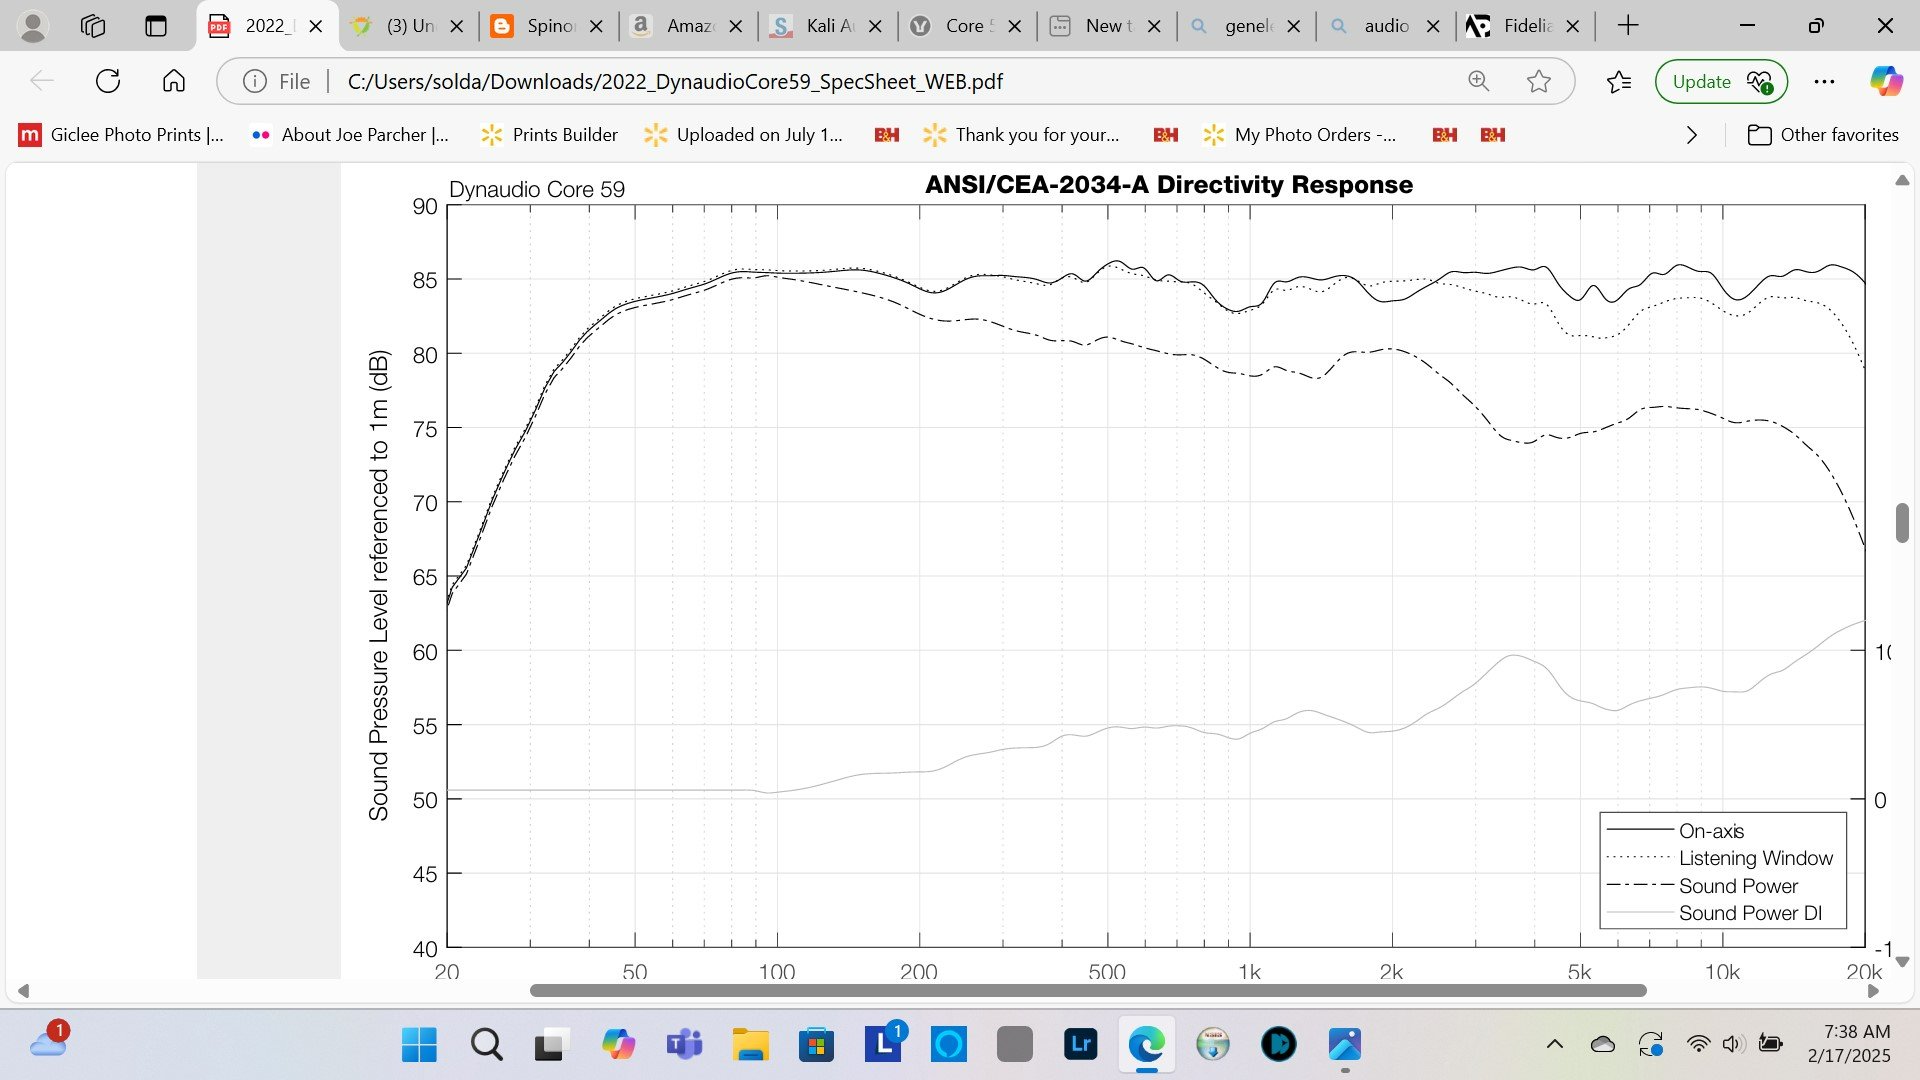Open Lightroom from taskbar
1920x1080 pixels.
pyautogui.click(x=1081, y=1045)
